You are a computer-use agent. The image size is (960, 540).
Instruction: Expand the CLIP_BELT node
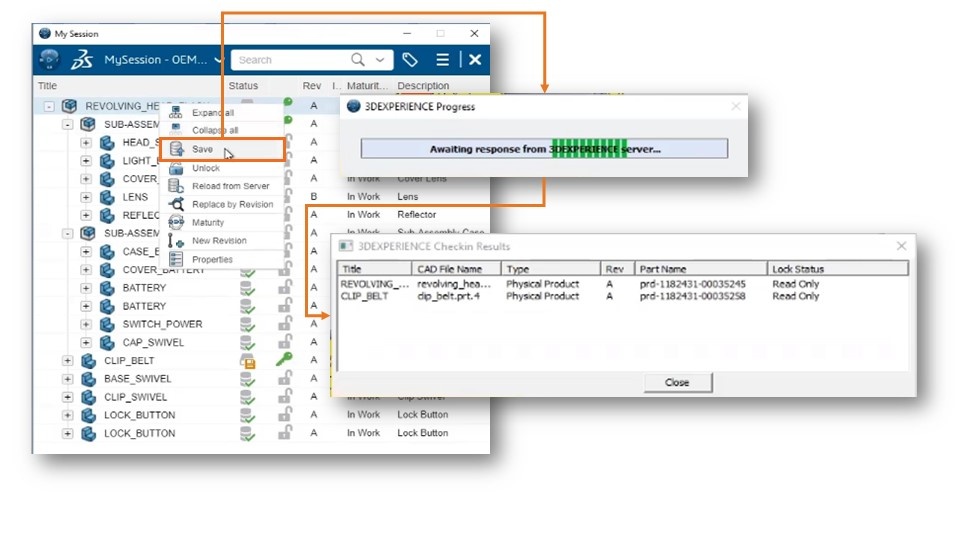67,361
